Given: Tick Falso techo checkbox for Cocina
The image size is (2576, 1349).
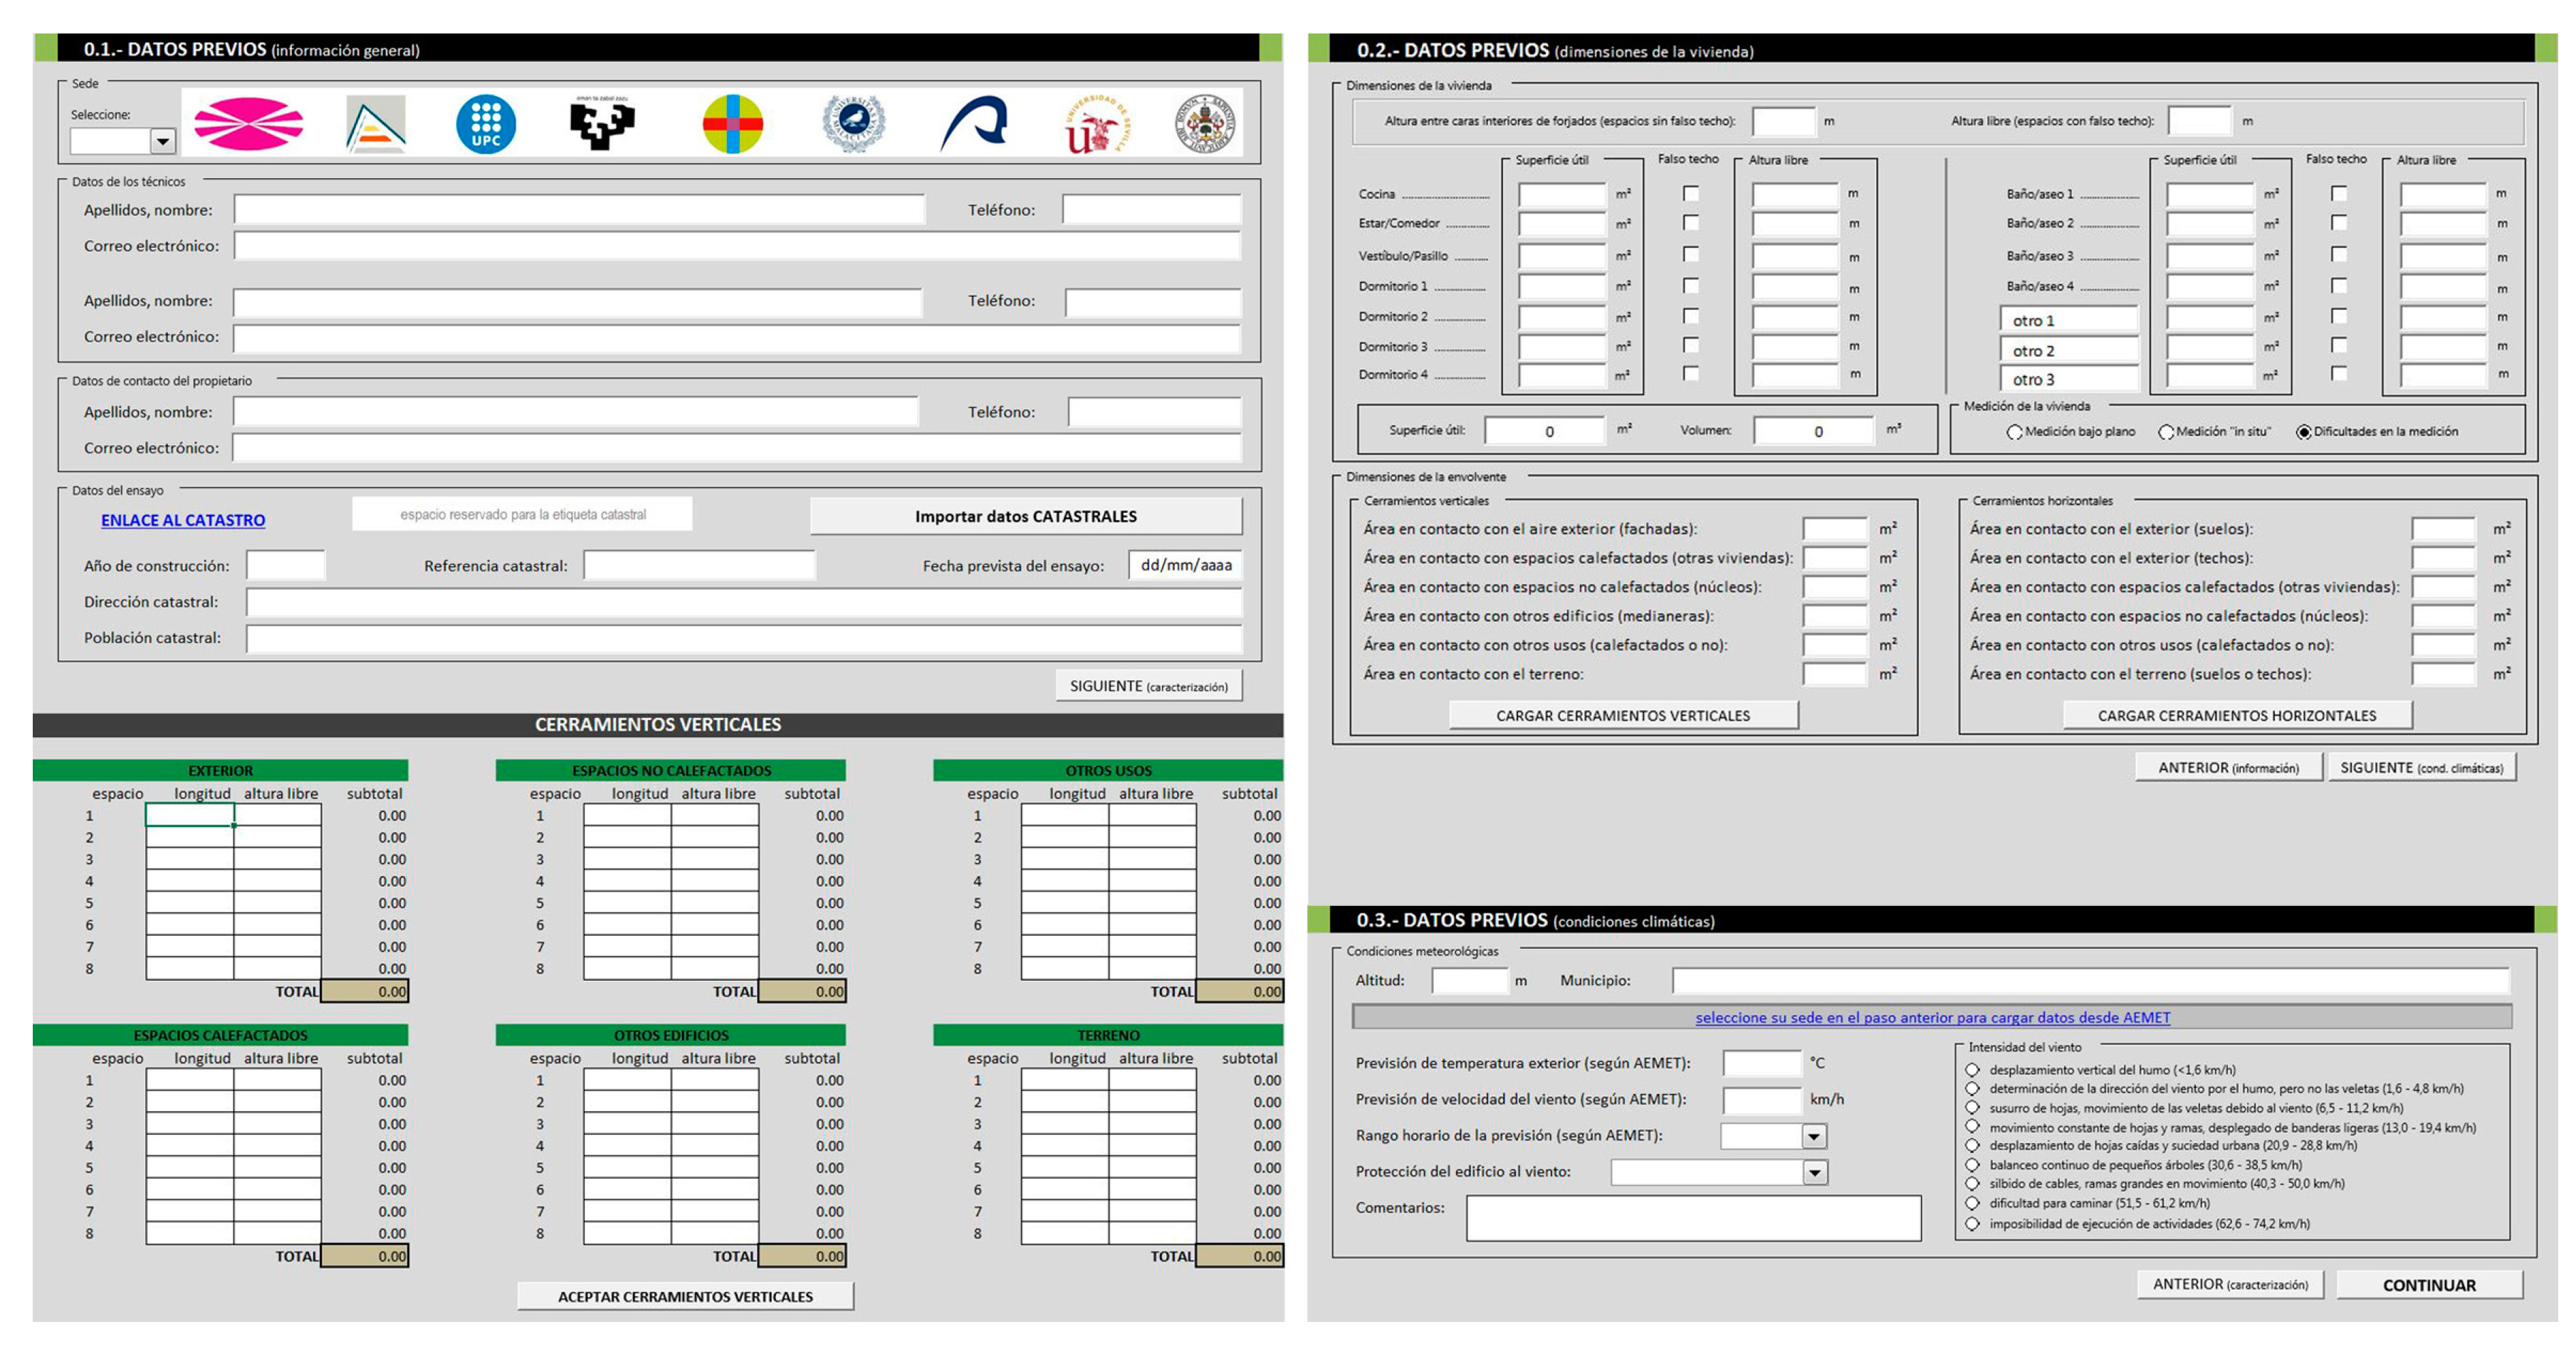Looking at the screenshot, I should tap(1690, 193).
